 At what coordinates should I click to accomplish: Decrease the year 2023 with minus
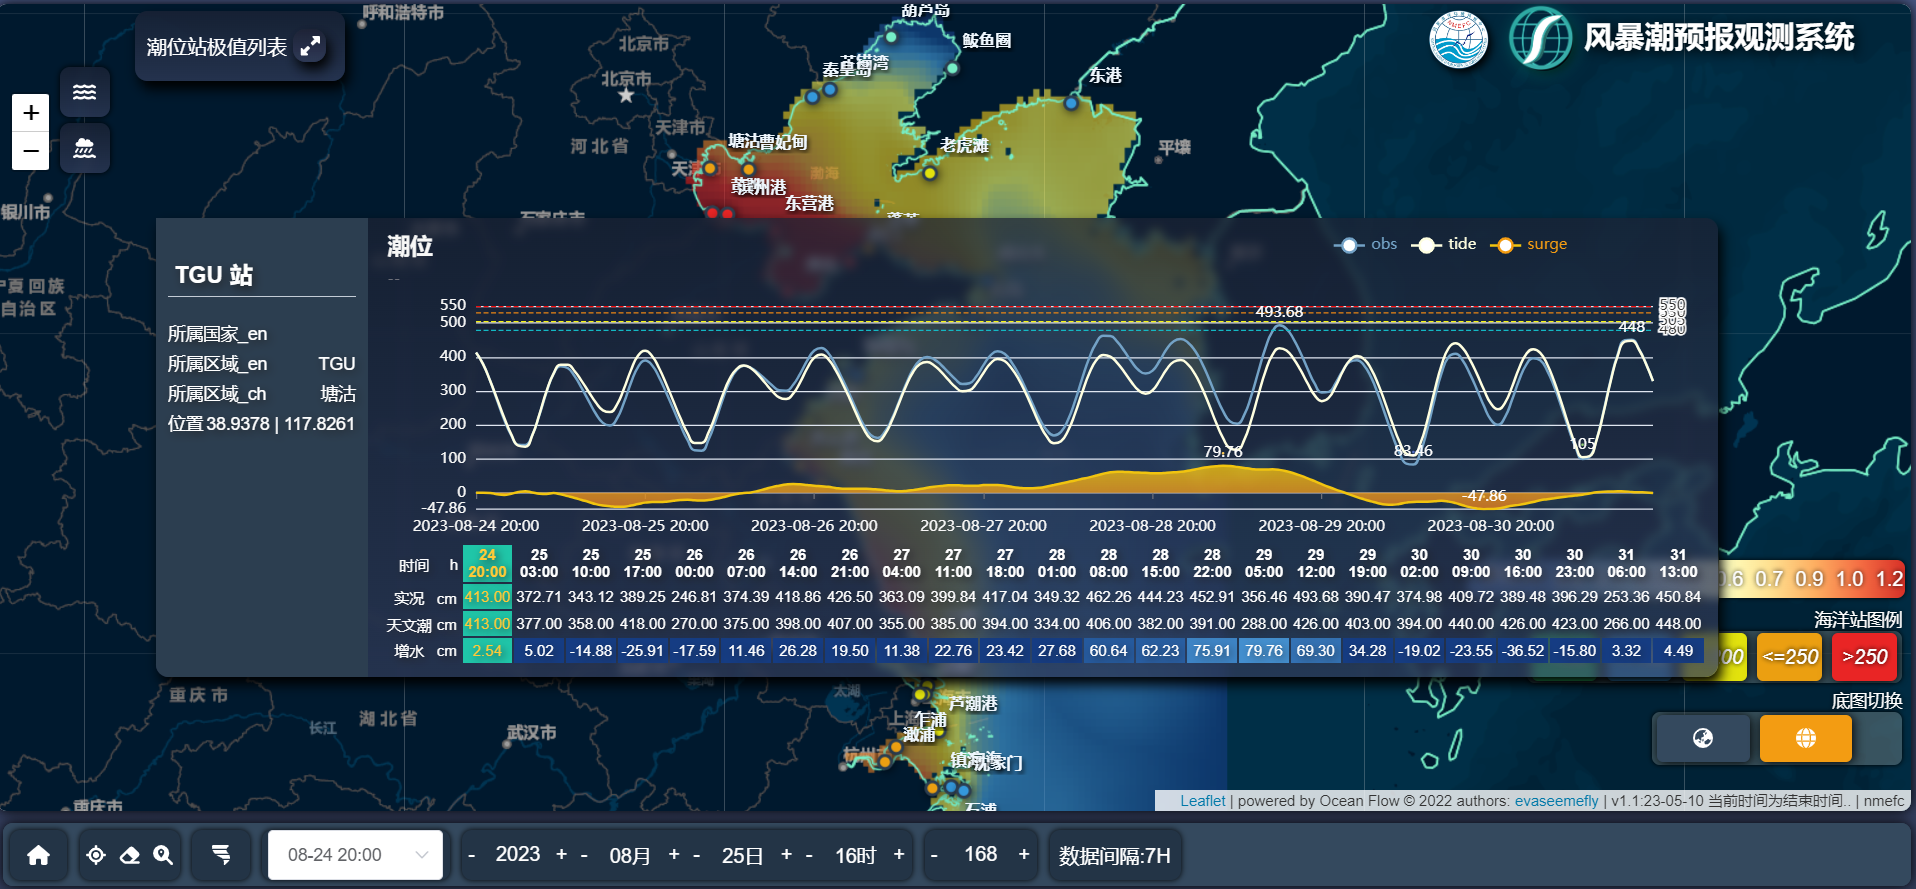point(472,854)
